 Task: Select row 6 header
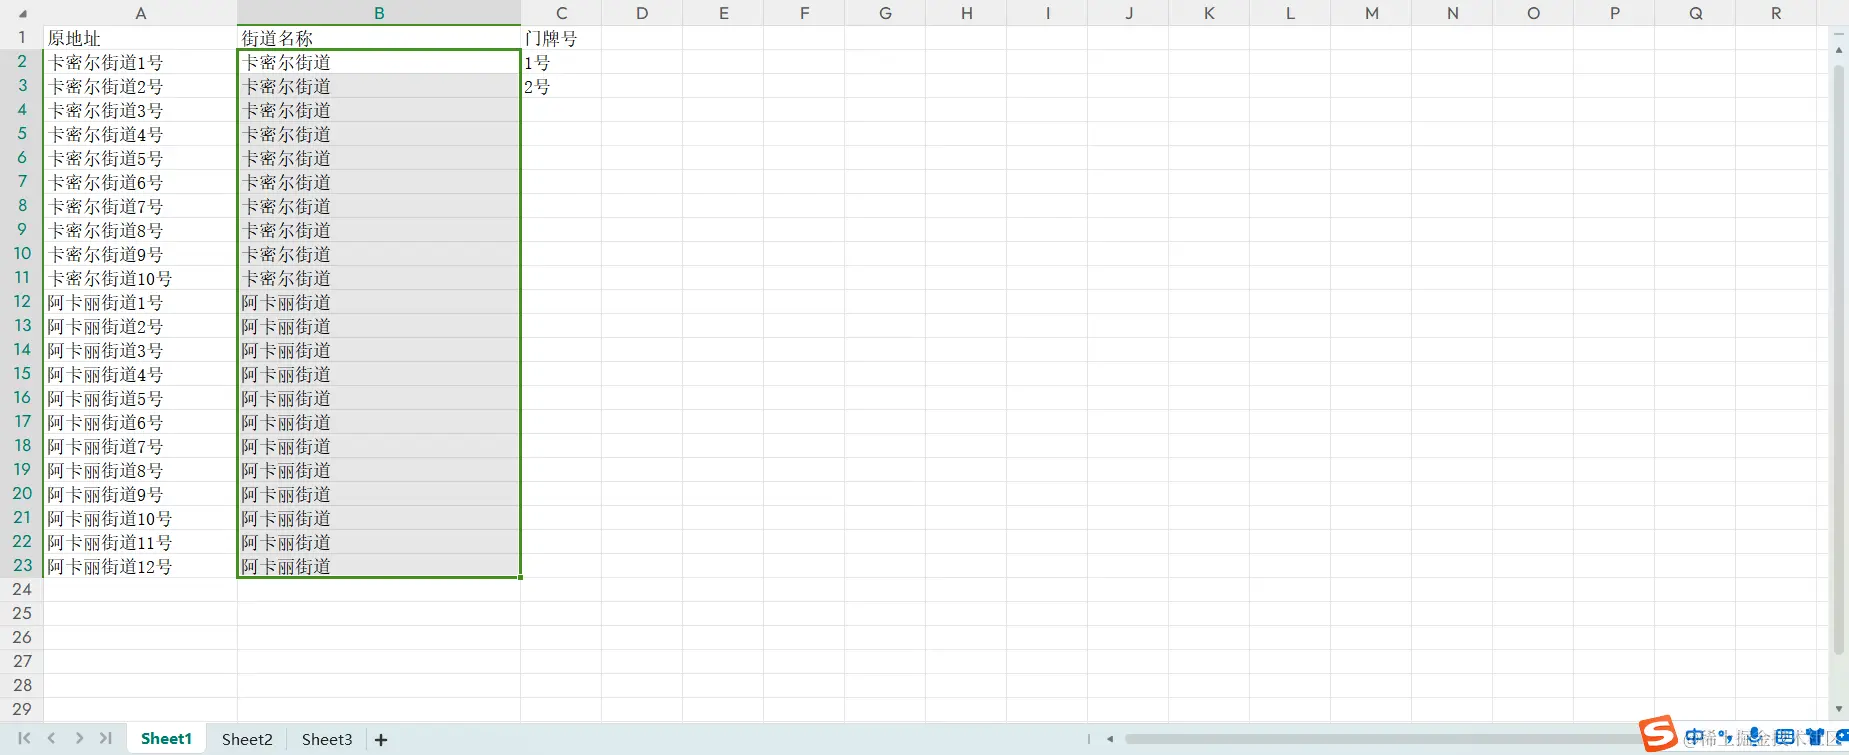tap(22, 157)
